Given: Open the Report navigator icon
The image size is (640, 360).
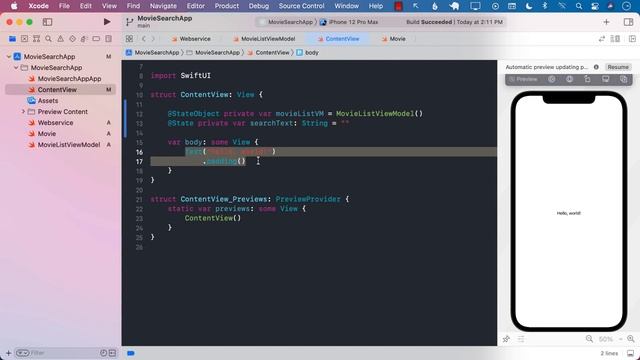Looking at the screenshot, I should click(x=108, y=39).
